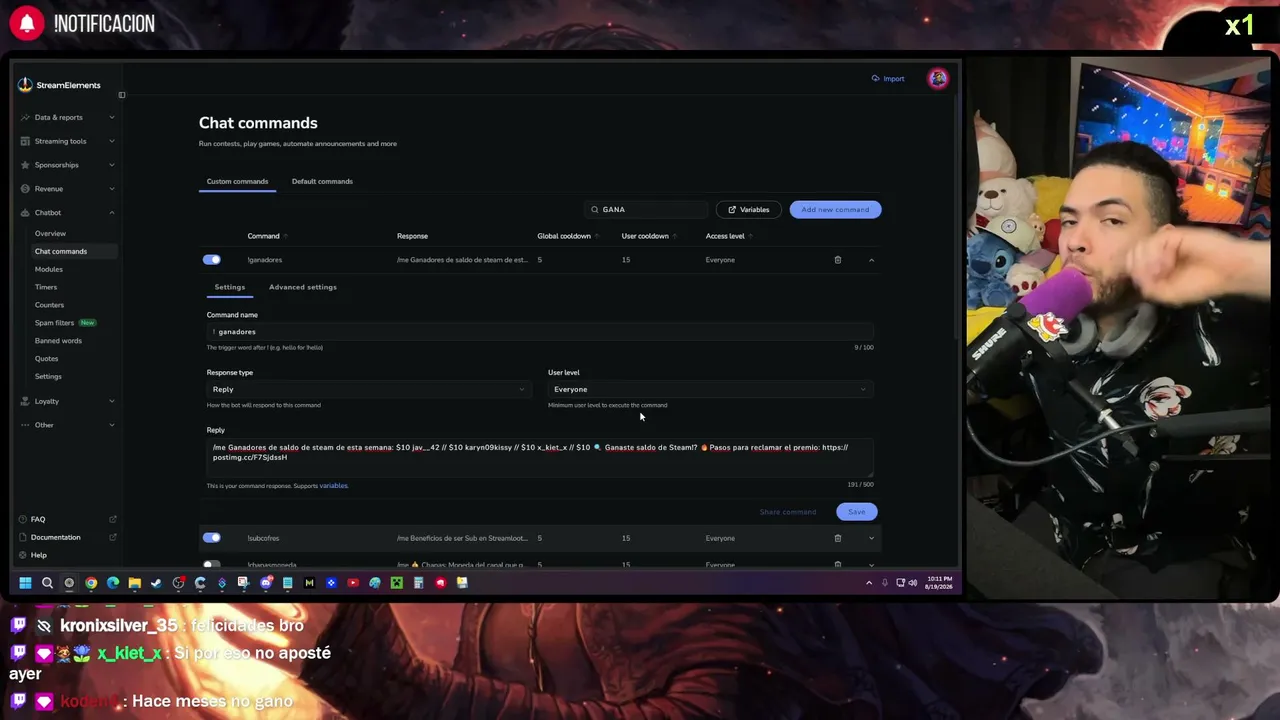Viewport: 1280px width, 720px height.
Task: Open Chatbot Overview in the sidebar
Action: [x=50, y=234]
